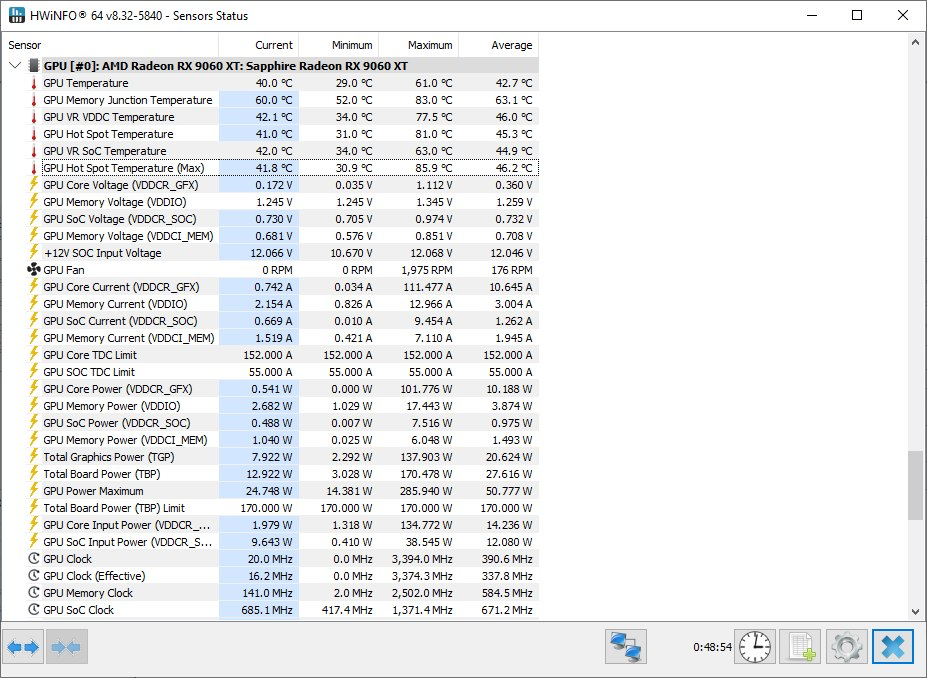Click the 0:48:54 elapsed time readout
Image resolution: width=927 pixels, height=678 pixels.
[712, 647]
